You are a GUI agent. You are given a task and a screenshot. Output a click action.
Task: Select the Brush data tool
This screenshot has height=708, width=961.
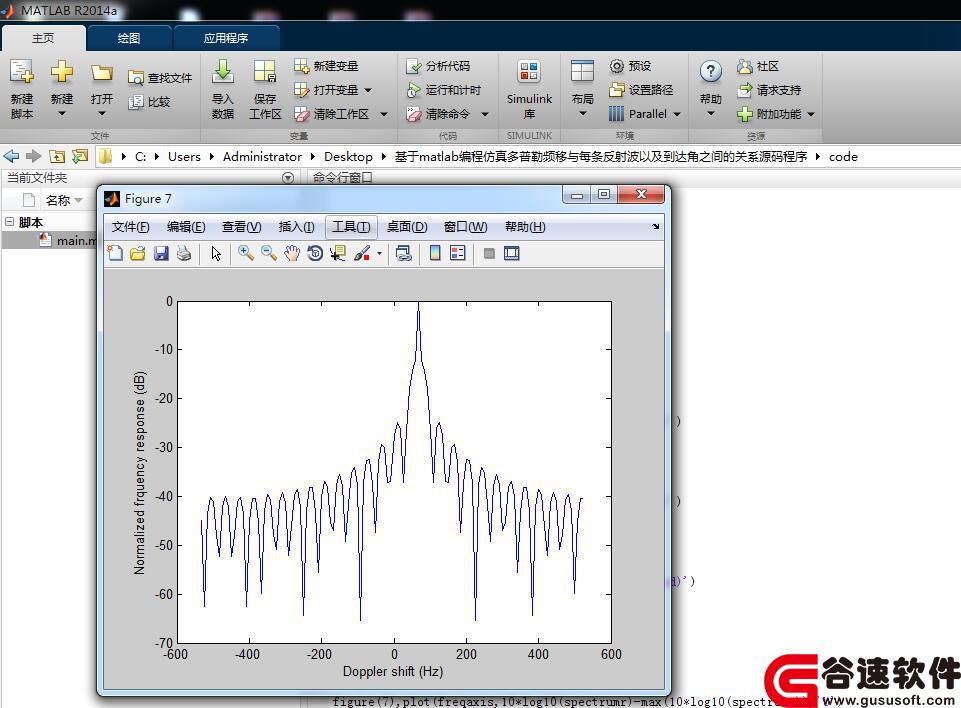point(362,253)
